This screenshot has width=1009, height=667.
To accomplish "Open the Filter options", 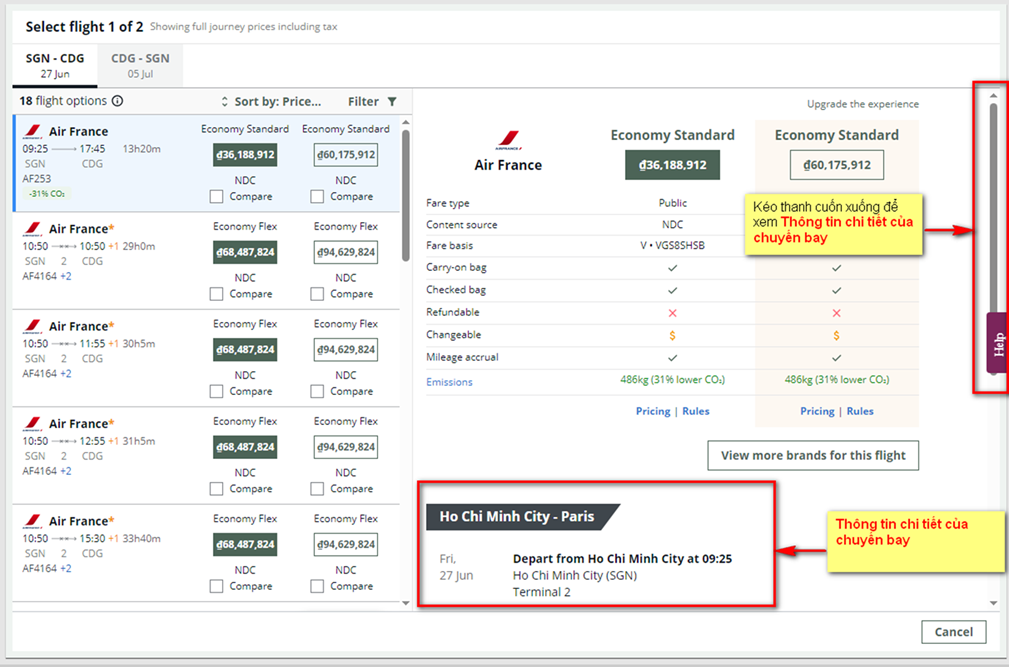I will pyautogui.click(x=372, y=102).
